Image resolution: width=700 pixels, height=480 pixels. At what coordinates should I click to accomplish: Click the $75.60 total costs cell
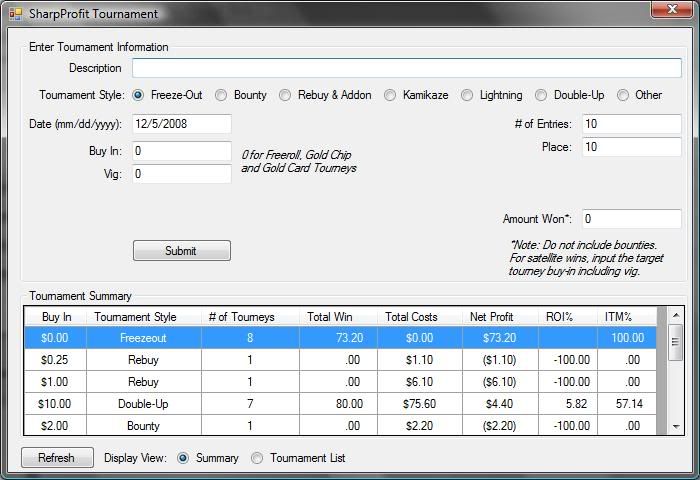(x=420, y=404)
